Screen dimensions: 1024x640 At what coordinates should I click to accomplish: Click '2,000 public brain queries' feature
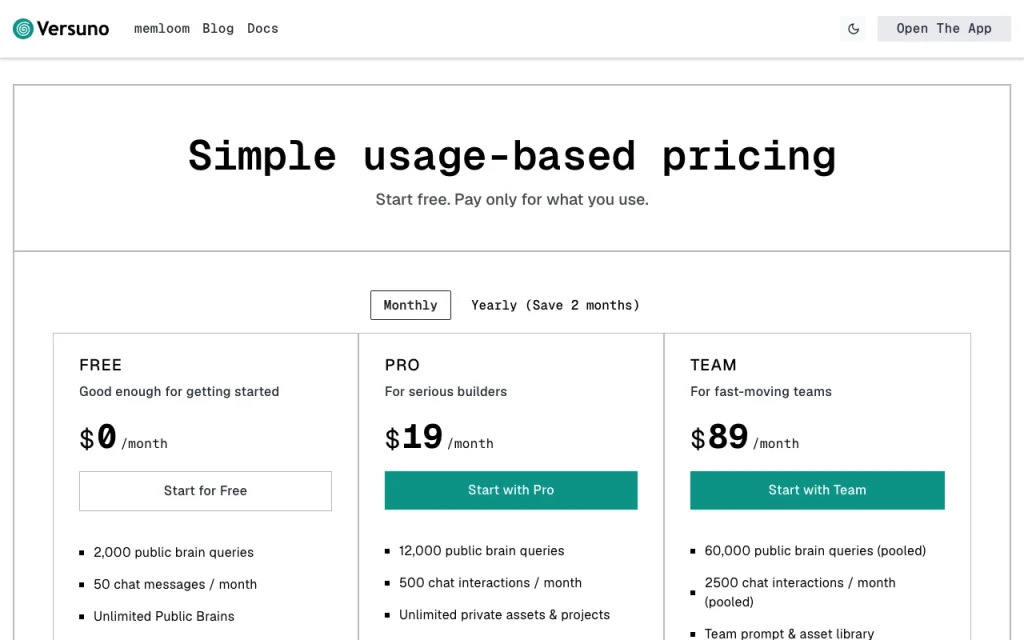coord(173,552)
